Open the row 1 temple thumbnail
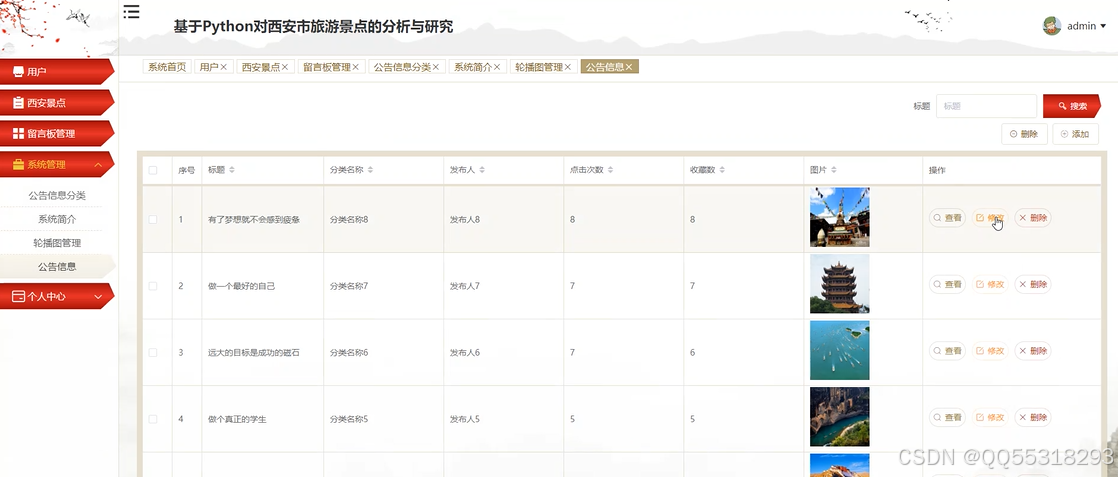1118x477 pixels. (x=840, y=217)
